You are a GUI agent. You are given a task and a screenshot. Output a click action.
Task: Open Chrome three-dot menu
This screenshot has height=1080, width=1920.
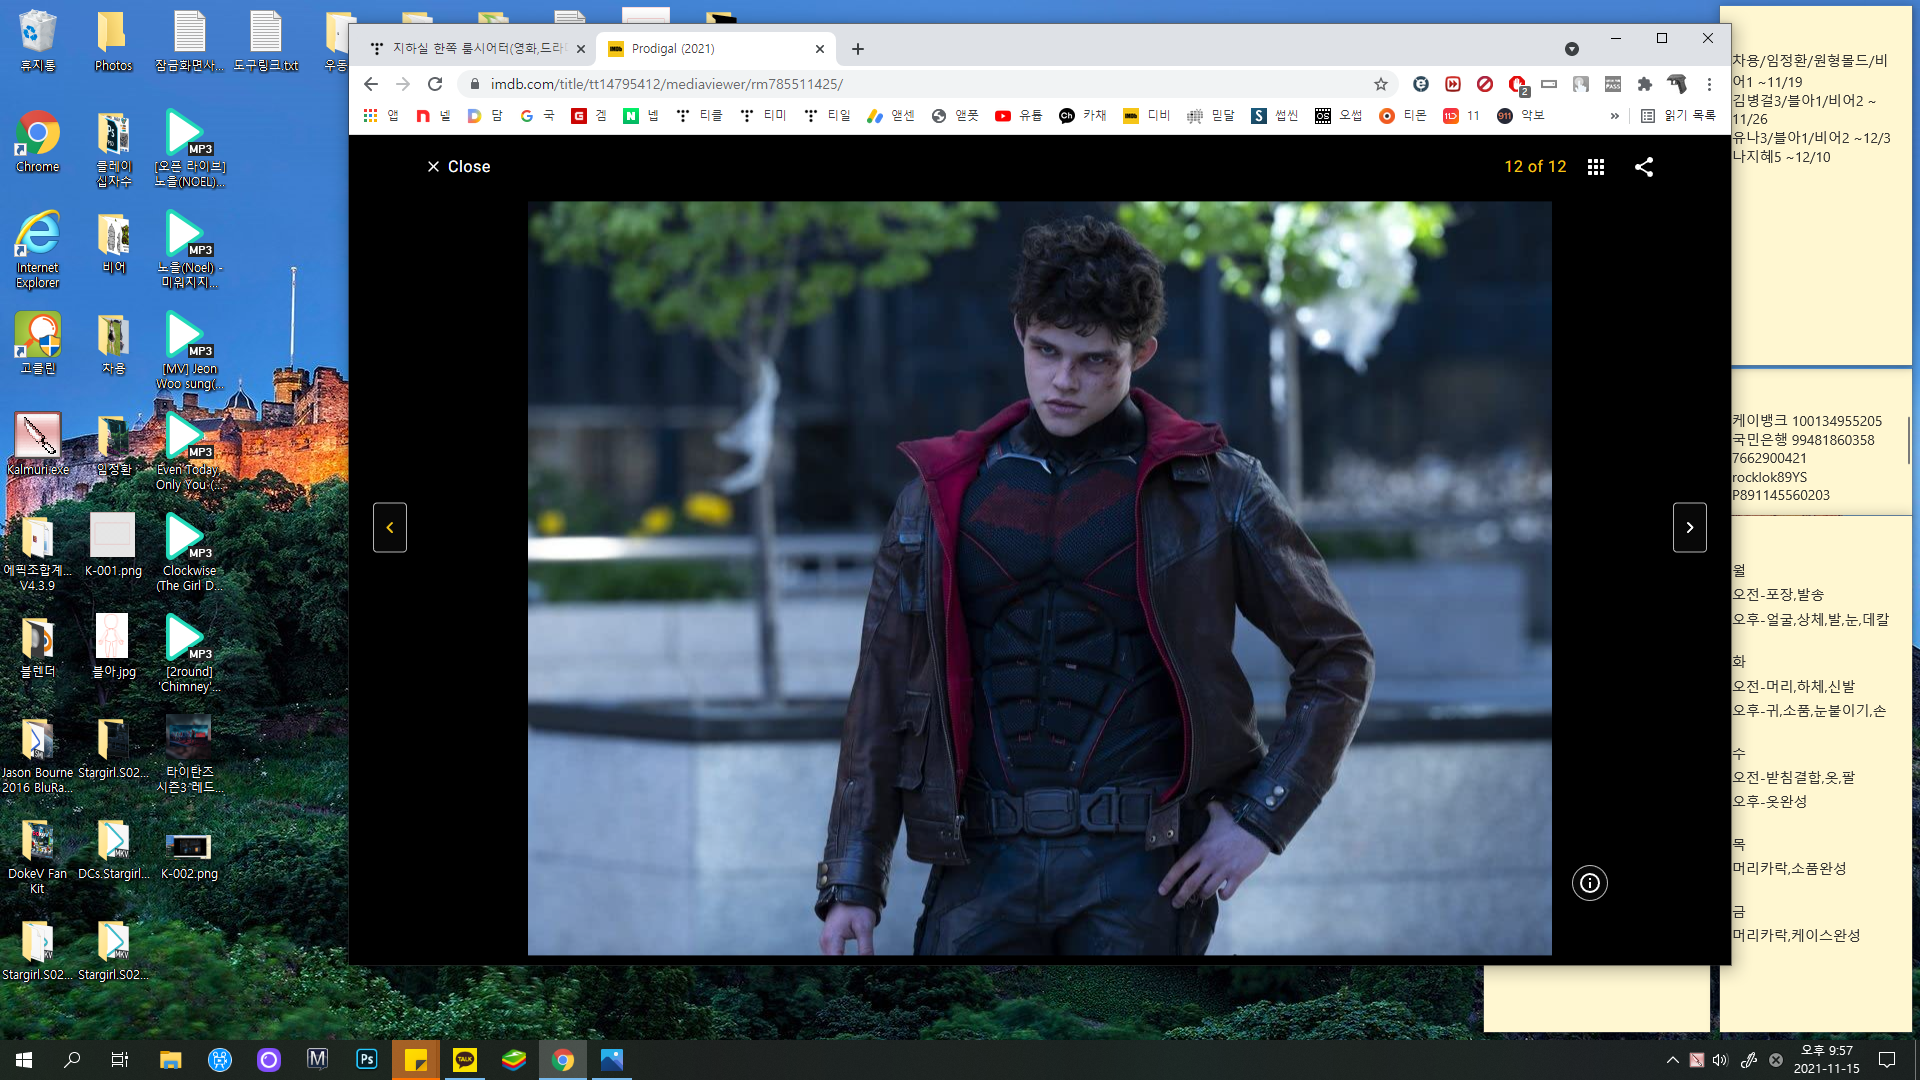[1709, 84]
